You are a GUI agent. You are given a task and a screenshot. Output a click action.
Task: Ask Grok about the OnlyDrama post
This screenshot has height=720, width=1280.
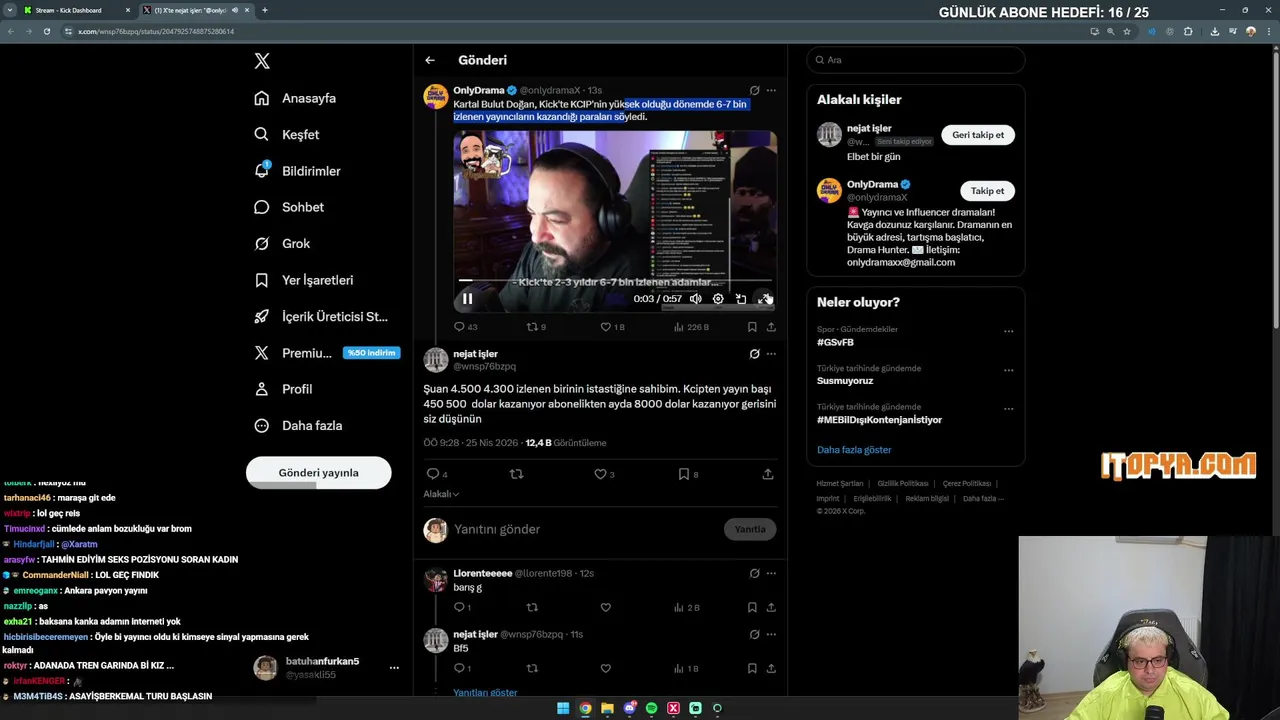coord(755,90)
